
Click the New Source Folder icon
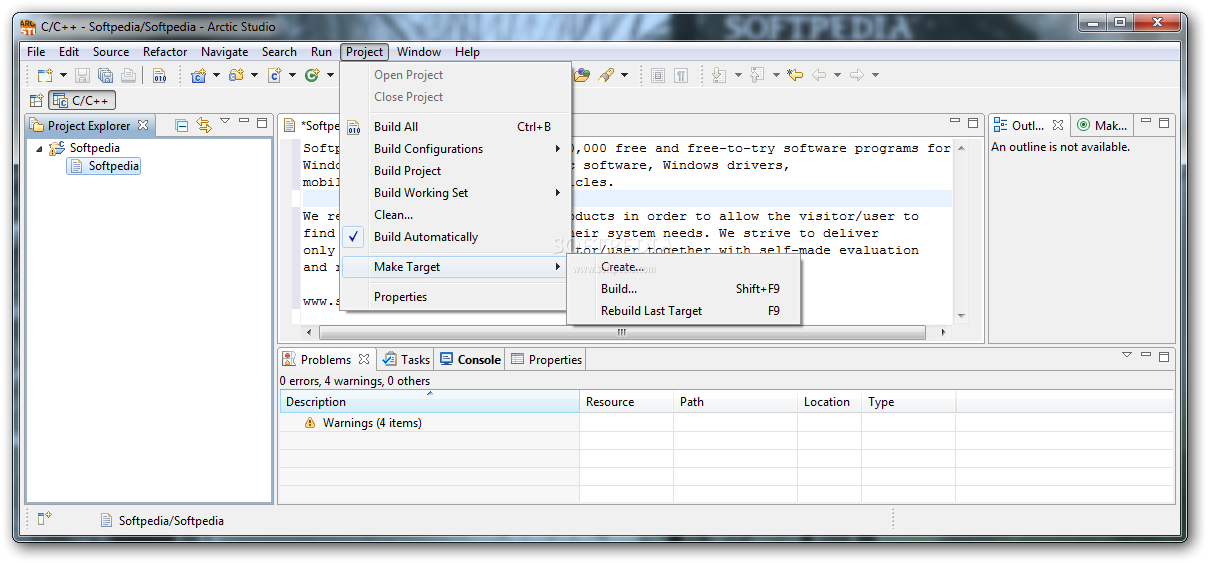[x=236, y=75]
